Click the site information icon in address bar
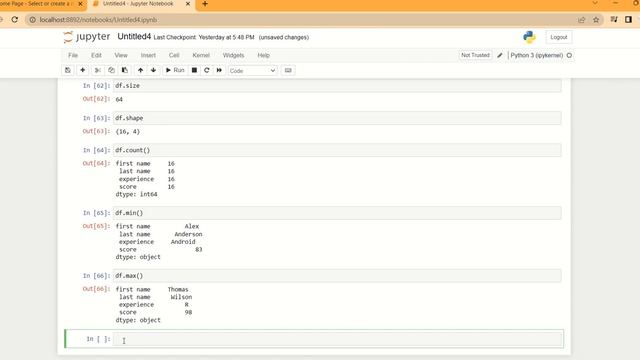Image resolution: width=640 pixels, height=360 pixels. tap(33, 20)
